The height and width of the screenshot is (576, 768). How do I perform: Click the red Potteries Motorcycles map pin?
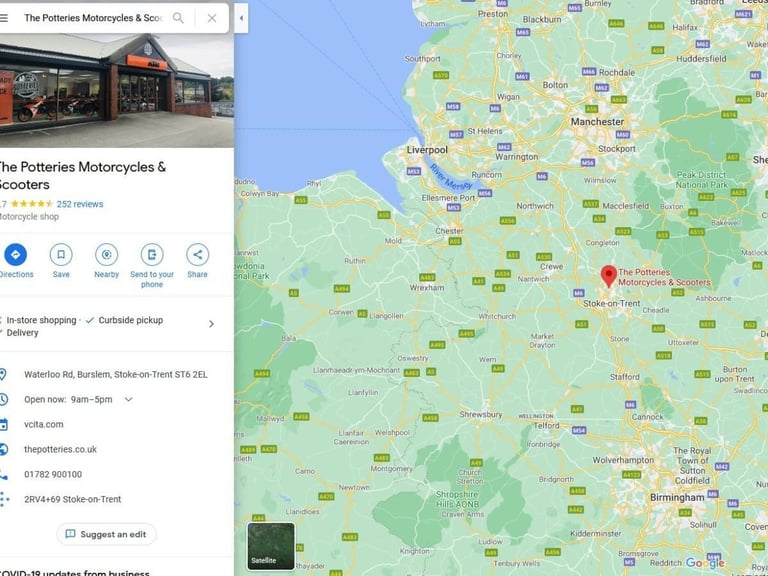click(609, 276)
